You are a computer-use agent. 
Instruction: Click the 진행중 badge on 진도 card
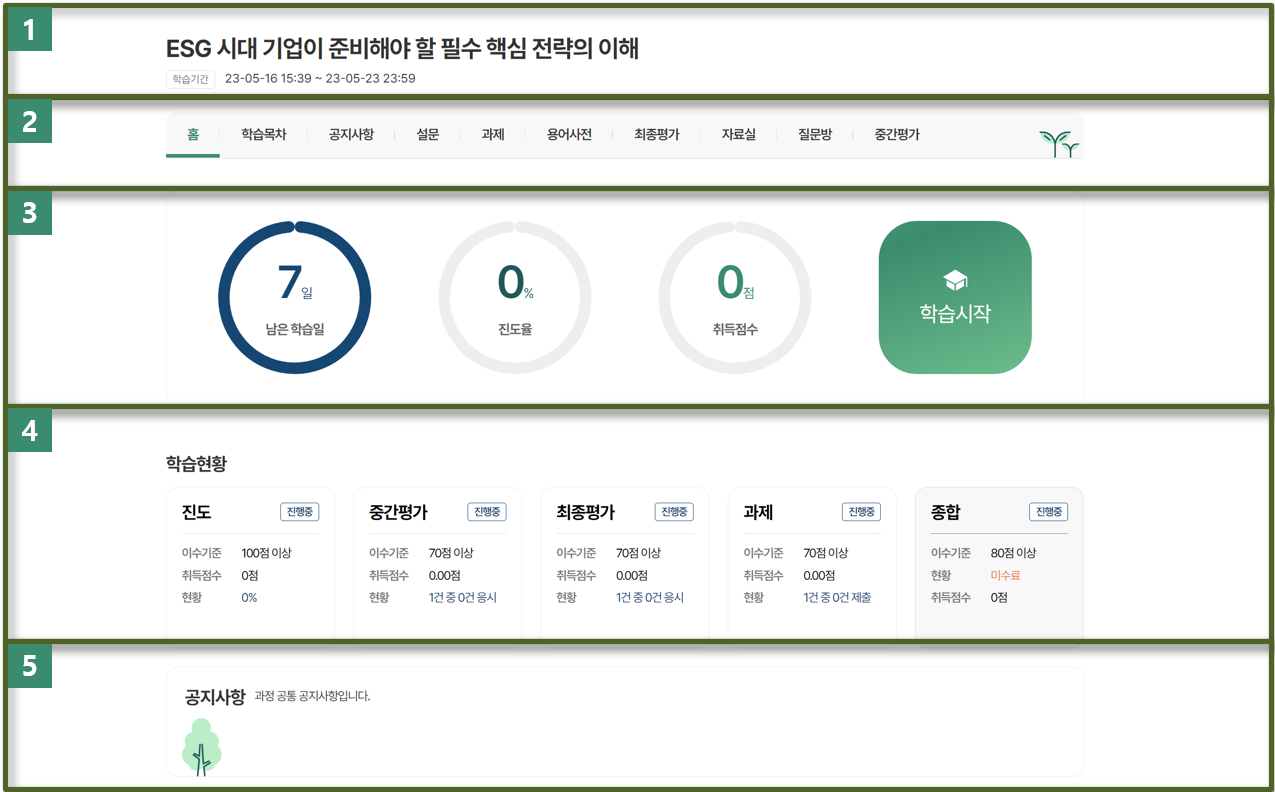coord(300,512)
